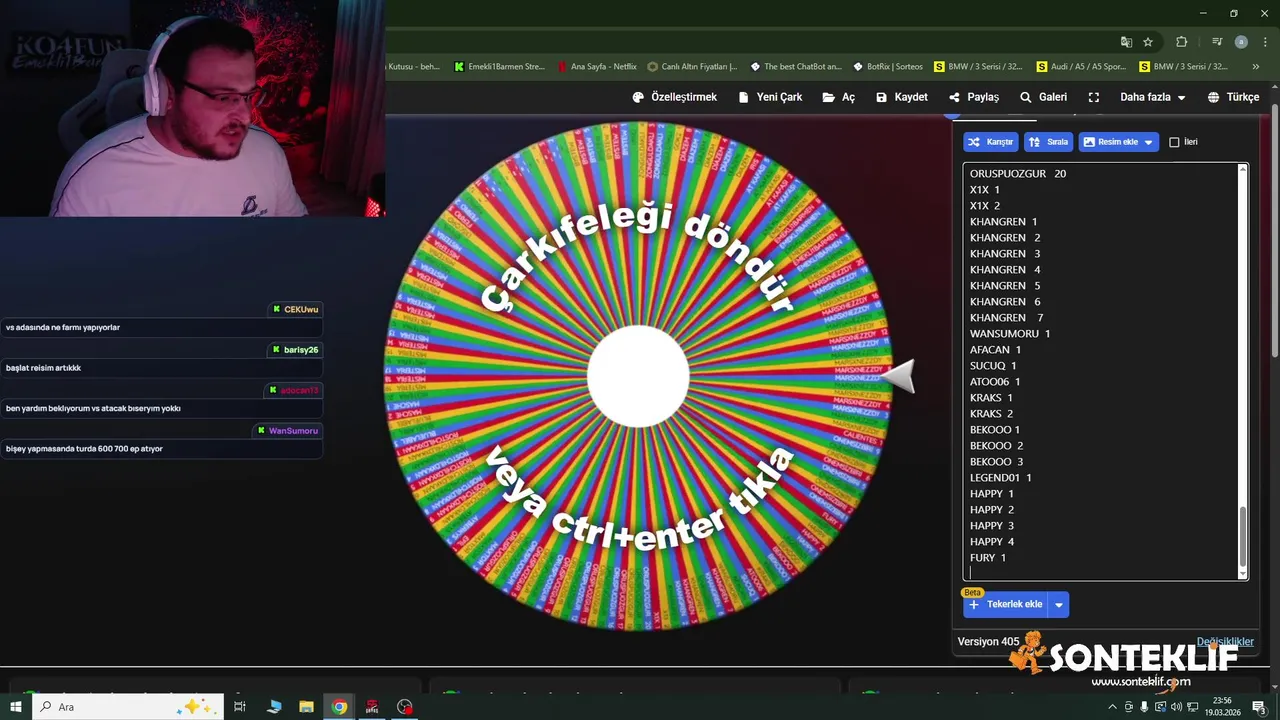Viewport: 1280px width, 720px height.
Task: Shuffle entries with Karıştır button
Action: (991, 142)
